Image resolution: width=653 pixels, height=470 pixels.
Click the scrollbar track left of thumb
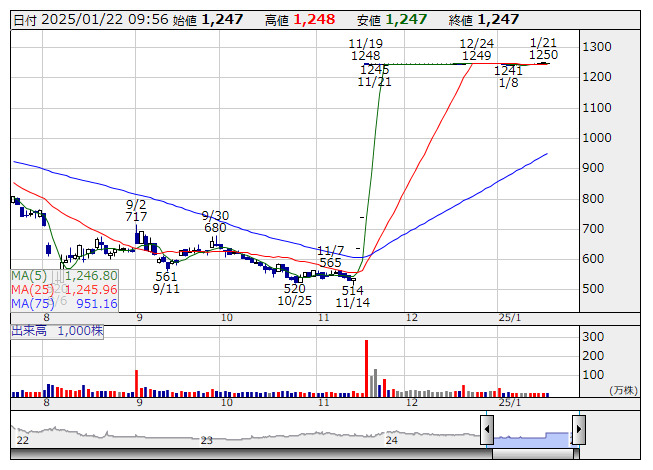251,454
